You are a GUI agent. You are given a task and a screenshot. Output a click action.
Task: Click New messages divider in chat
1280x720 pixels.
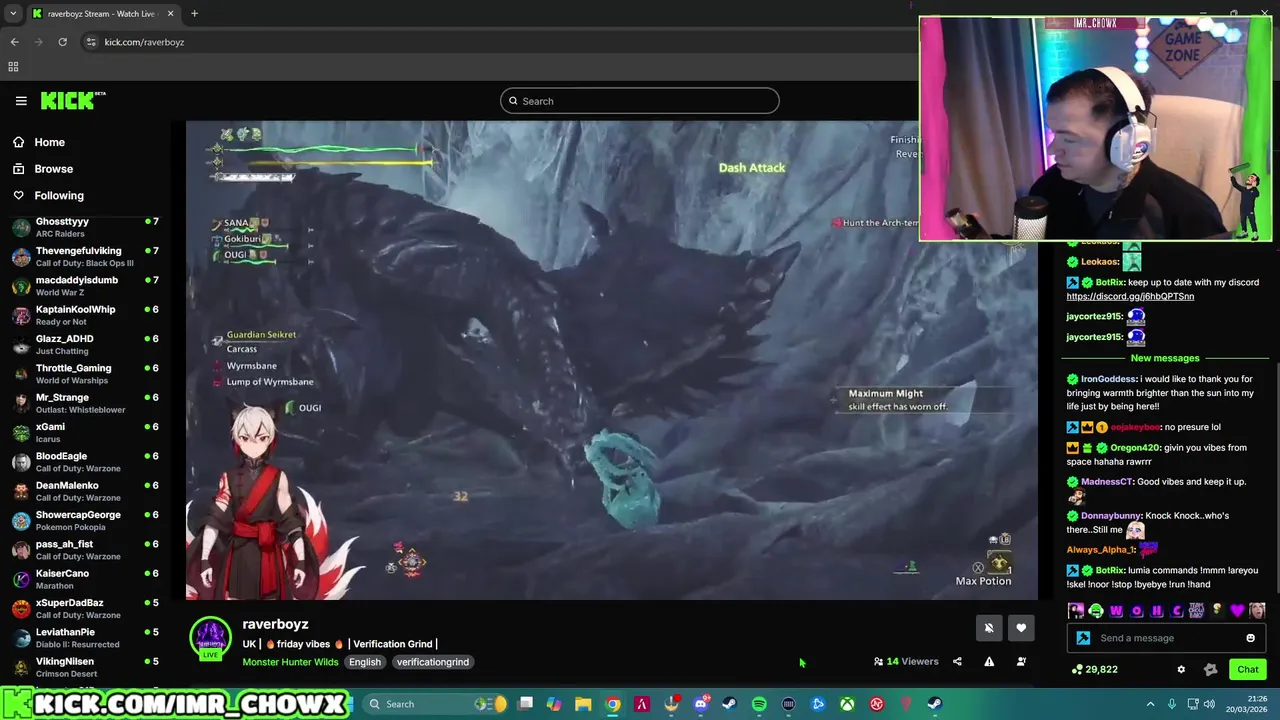1165,358
